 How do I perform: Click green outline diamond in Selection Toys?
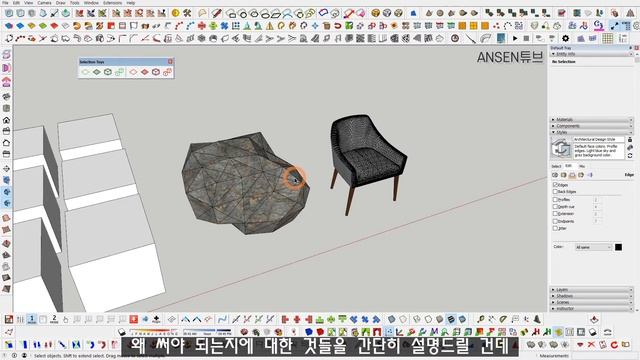click(85, 72)
